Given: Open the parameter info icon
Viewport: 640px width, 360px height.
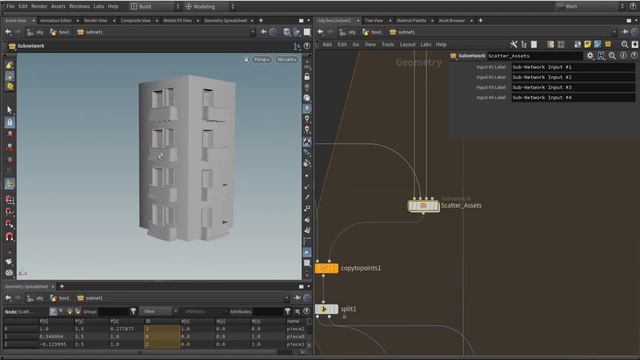Looking at the screenshot, I should coord(623,56).
